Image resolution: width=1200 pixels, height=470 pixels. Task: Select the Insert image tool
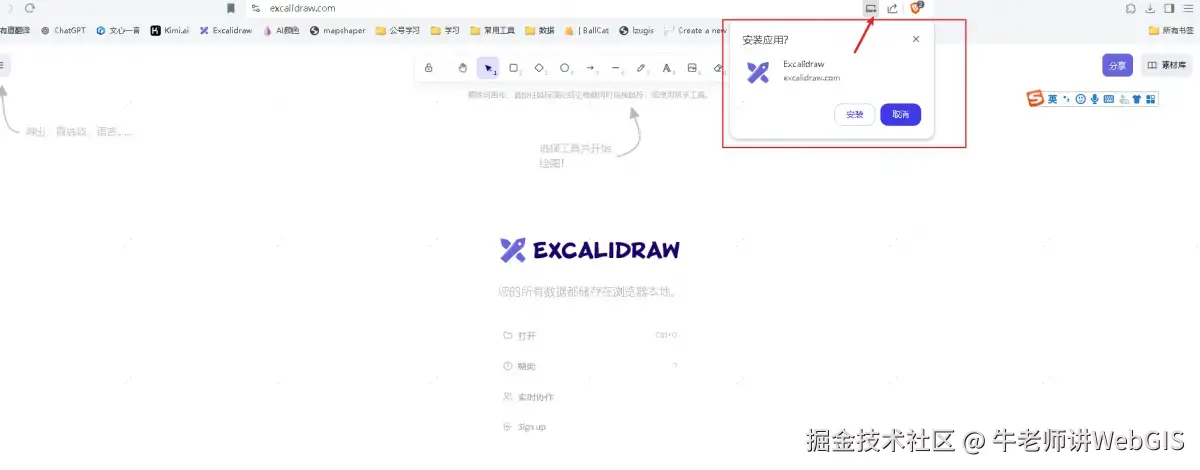click(x=693, y=68)
